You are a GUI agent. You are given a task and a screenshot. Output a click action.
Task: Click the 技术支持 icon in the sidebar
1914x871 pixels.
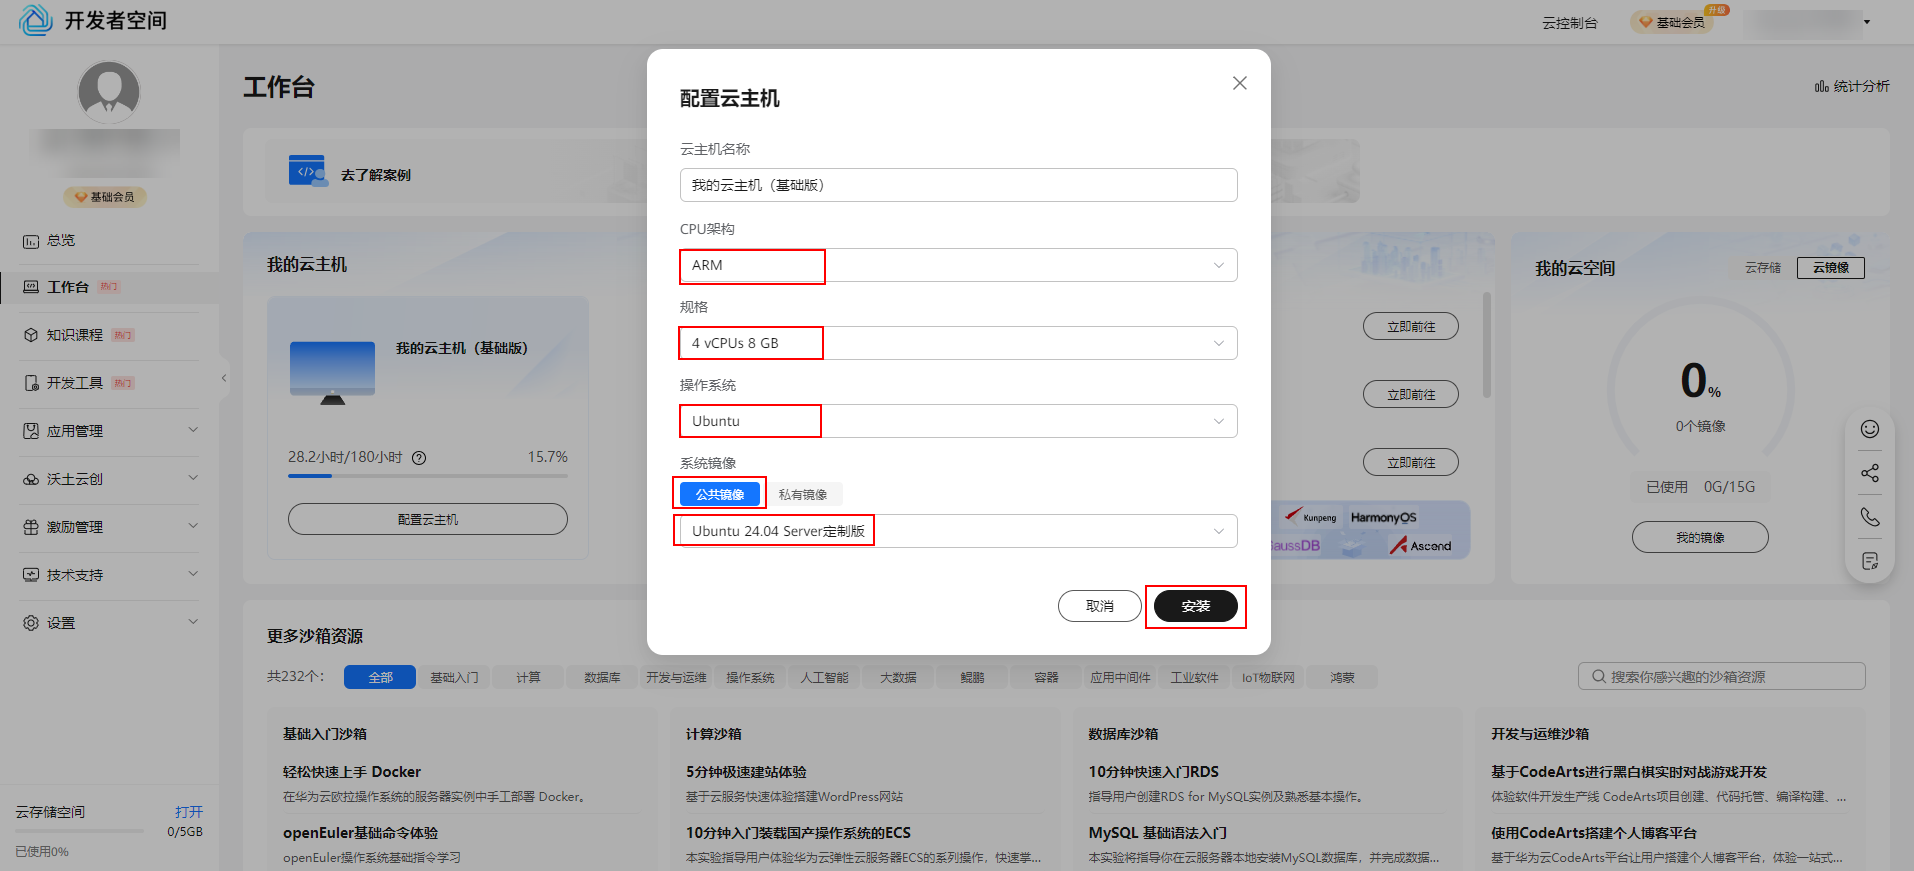click(31, 575)
